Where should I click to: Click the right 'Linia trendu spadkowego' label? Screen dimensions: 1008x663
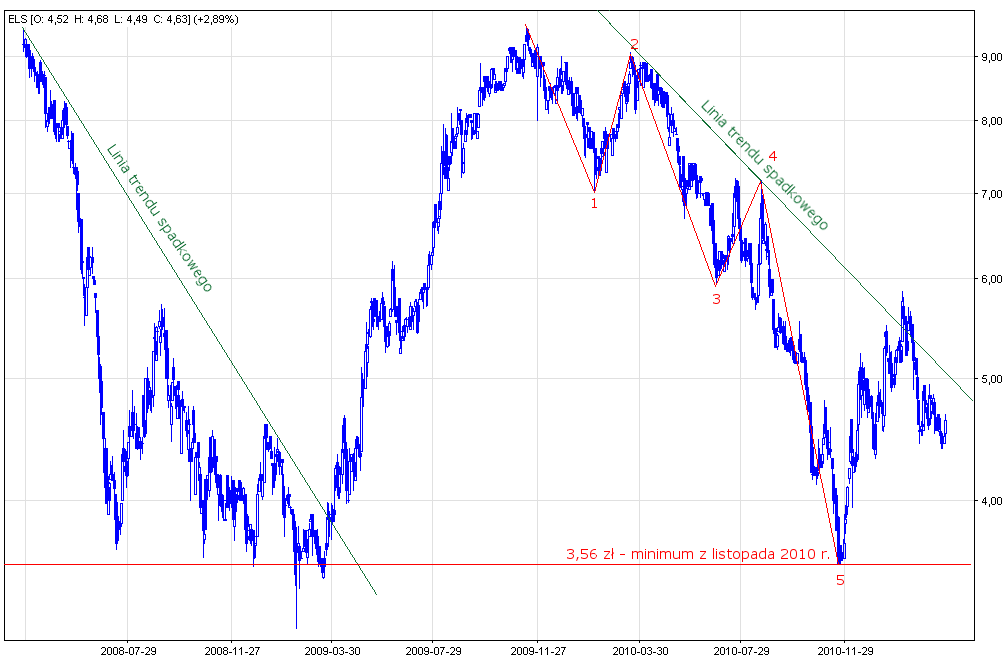tap(765, 165)
